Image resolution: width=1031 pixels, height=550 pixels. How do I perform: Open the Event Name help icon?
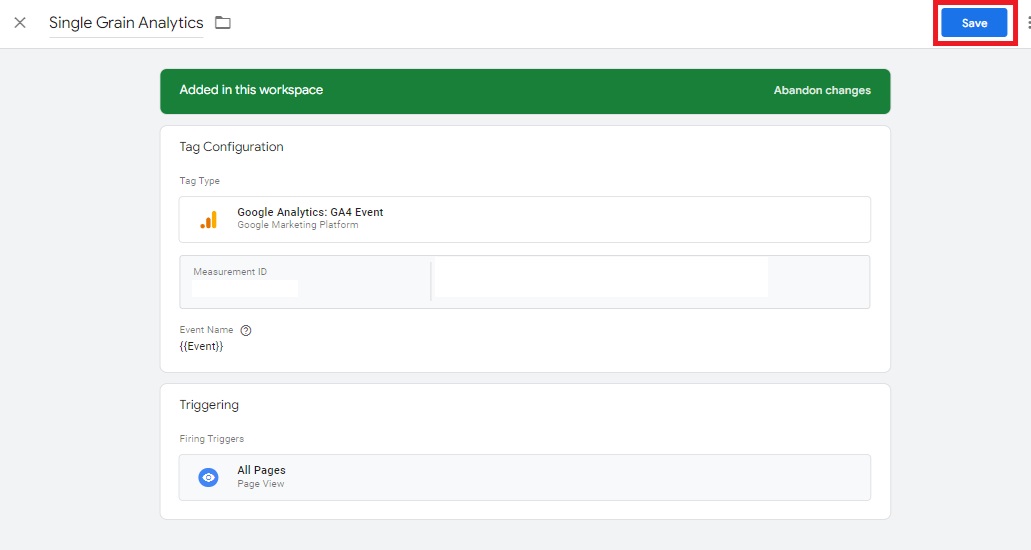pos(246,330)
